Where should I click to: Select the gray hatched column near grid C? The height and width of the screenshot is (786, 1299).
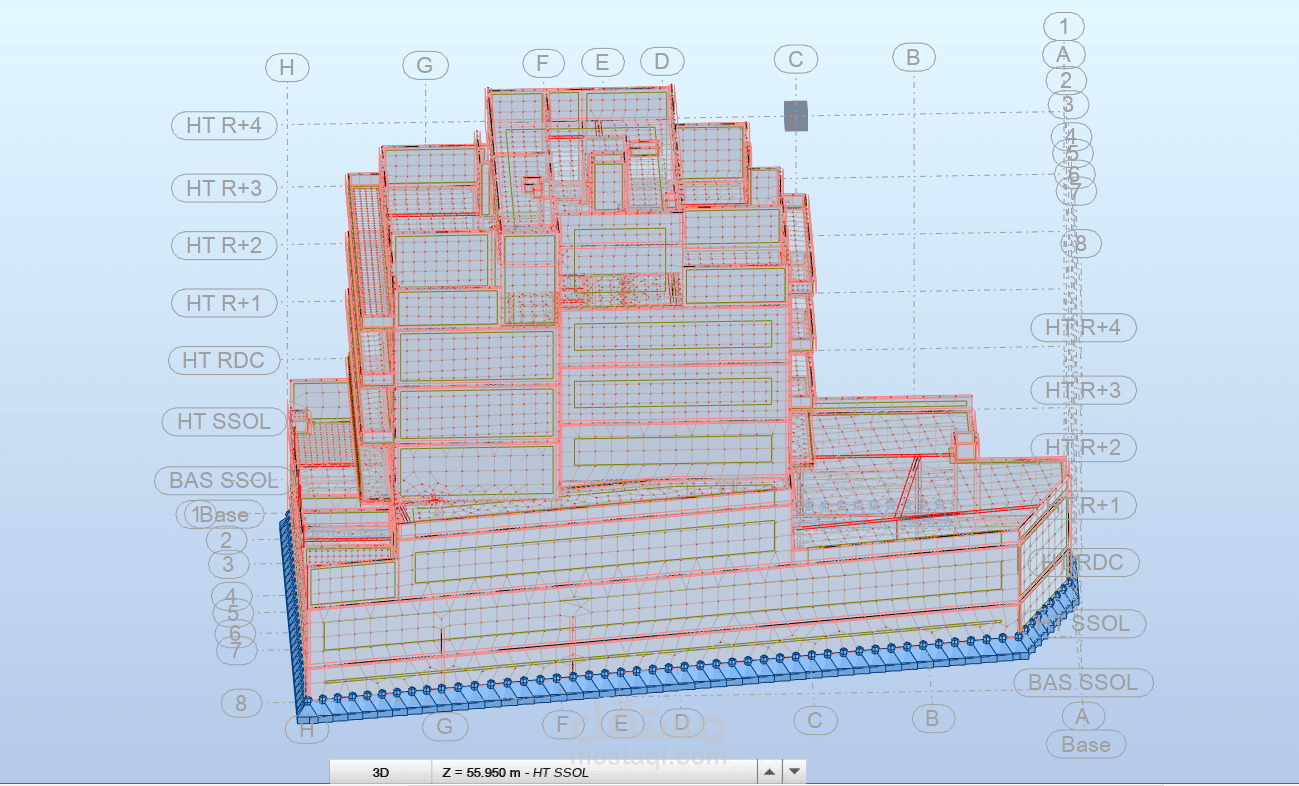[x=795, y=116]
